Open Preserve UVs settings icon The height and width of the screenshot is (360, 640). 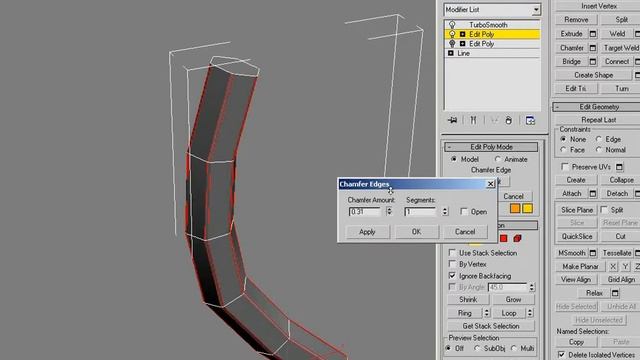tap(619, 167)
